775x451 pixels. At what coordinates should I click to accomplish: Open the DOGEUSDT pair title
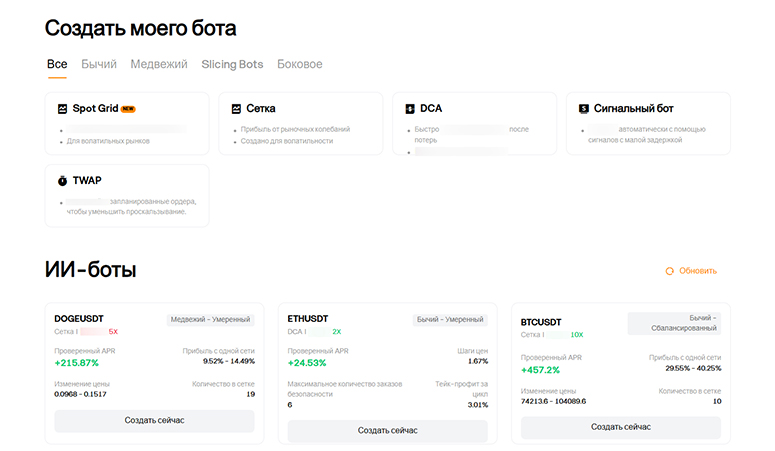(x=80, y=318)
